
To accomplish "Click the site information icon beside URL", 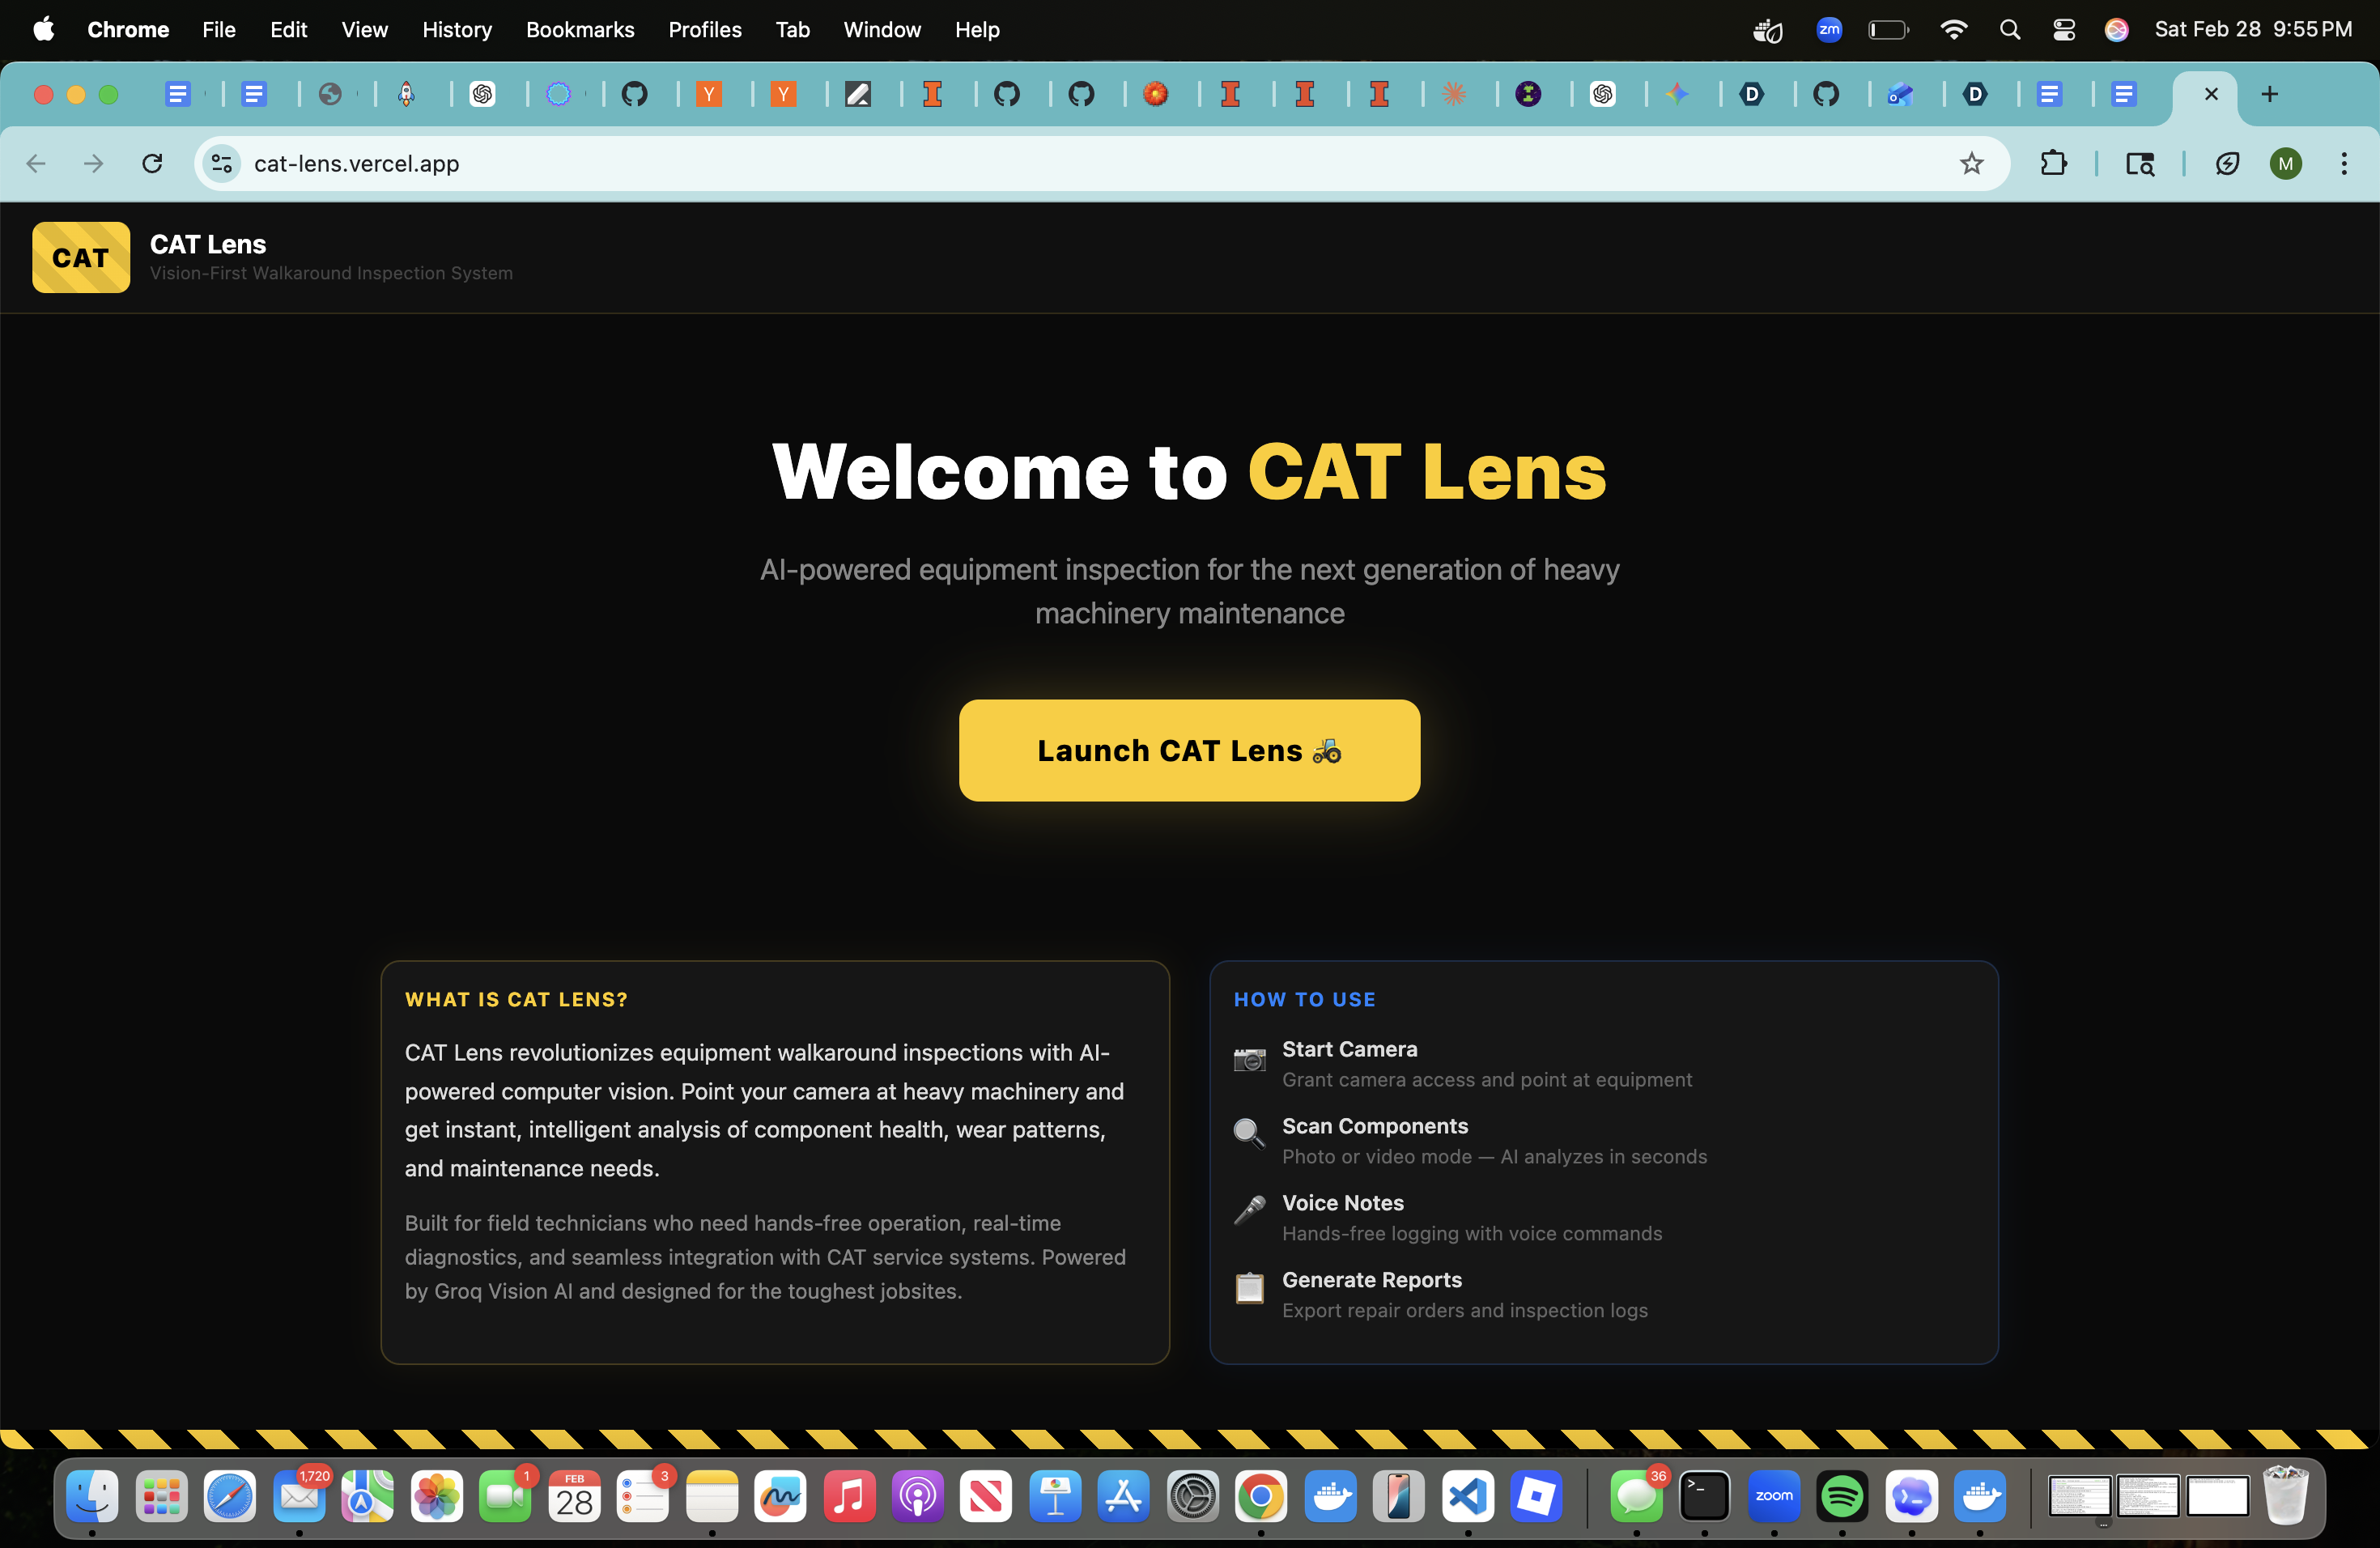I will coord(221,163).
